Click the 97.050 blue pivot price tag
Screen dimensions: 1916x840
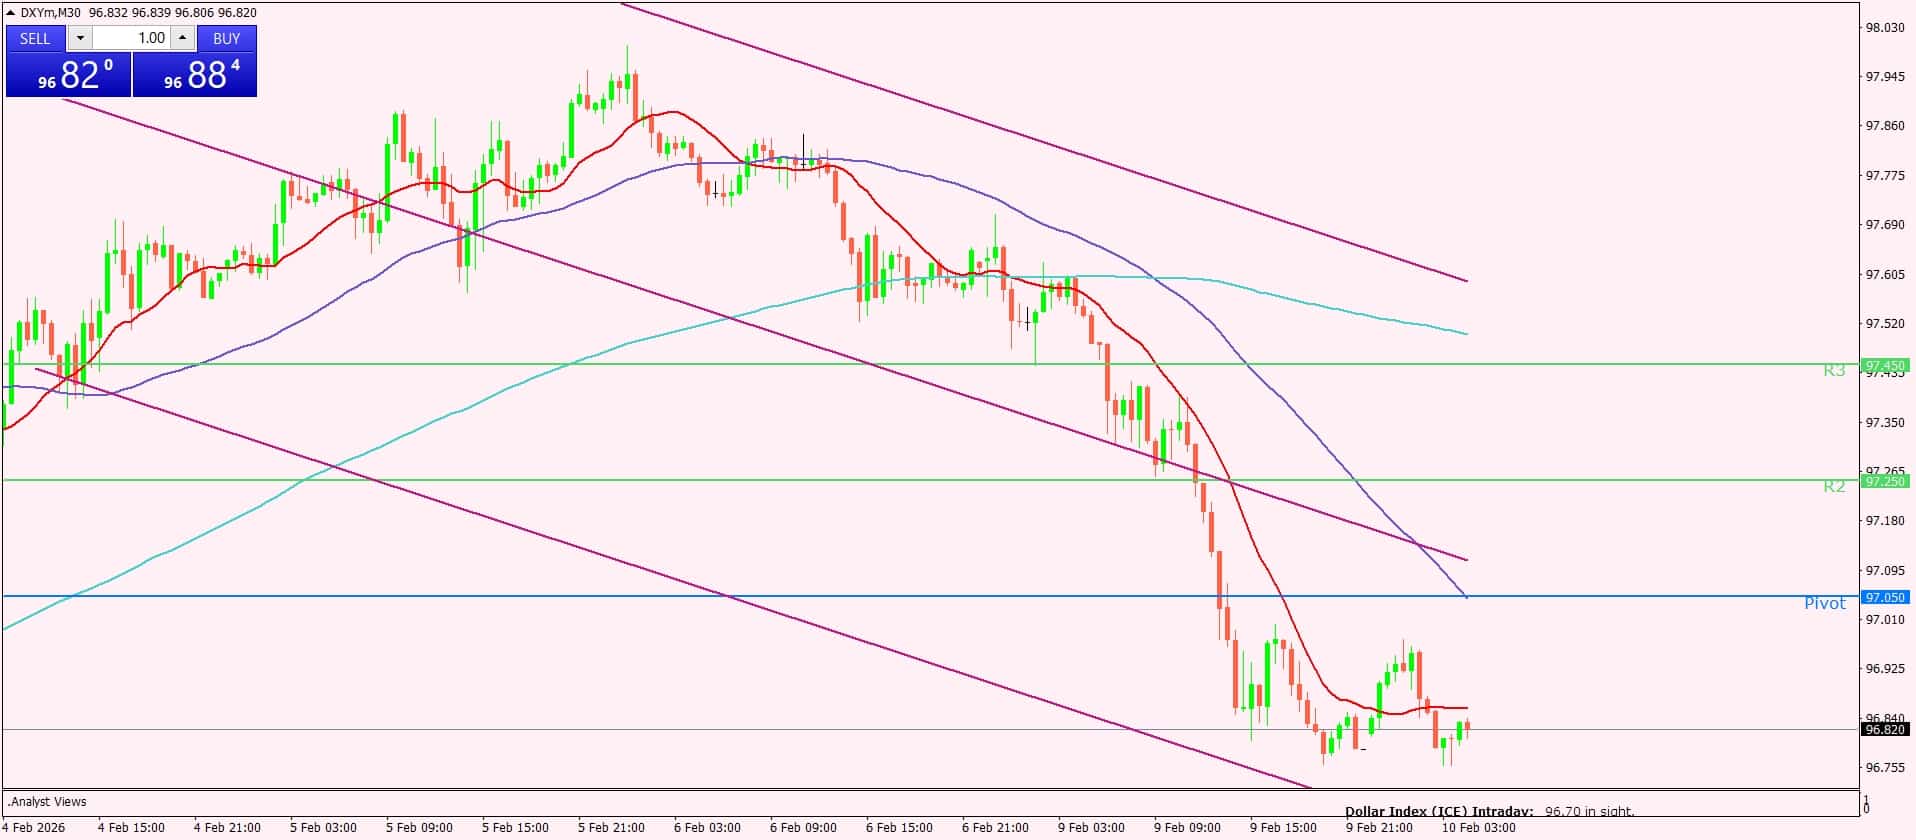[x=1885, y=597]
